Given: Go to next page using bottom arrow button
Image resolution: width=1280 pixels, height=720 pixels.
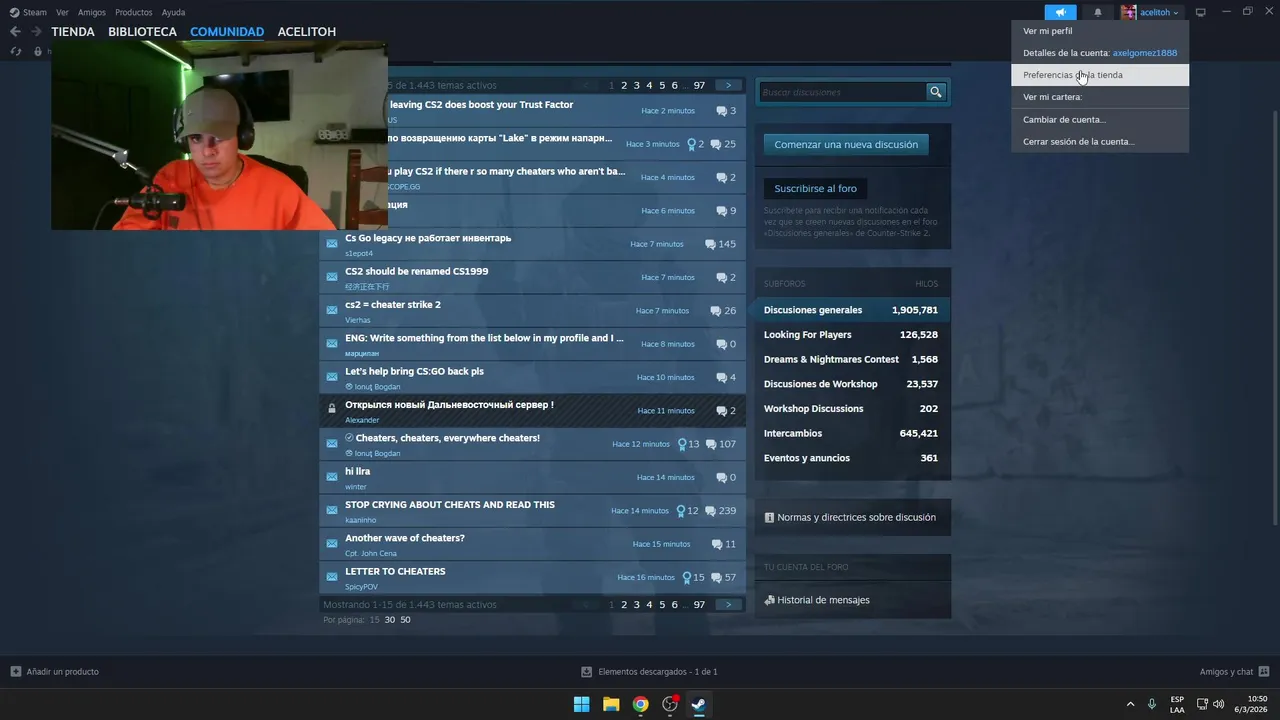Looking at the screenshot, I should (x=728, y=604).
